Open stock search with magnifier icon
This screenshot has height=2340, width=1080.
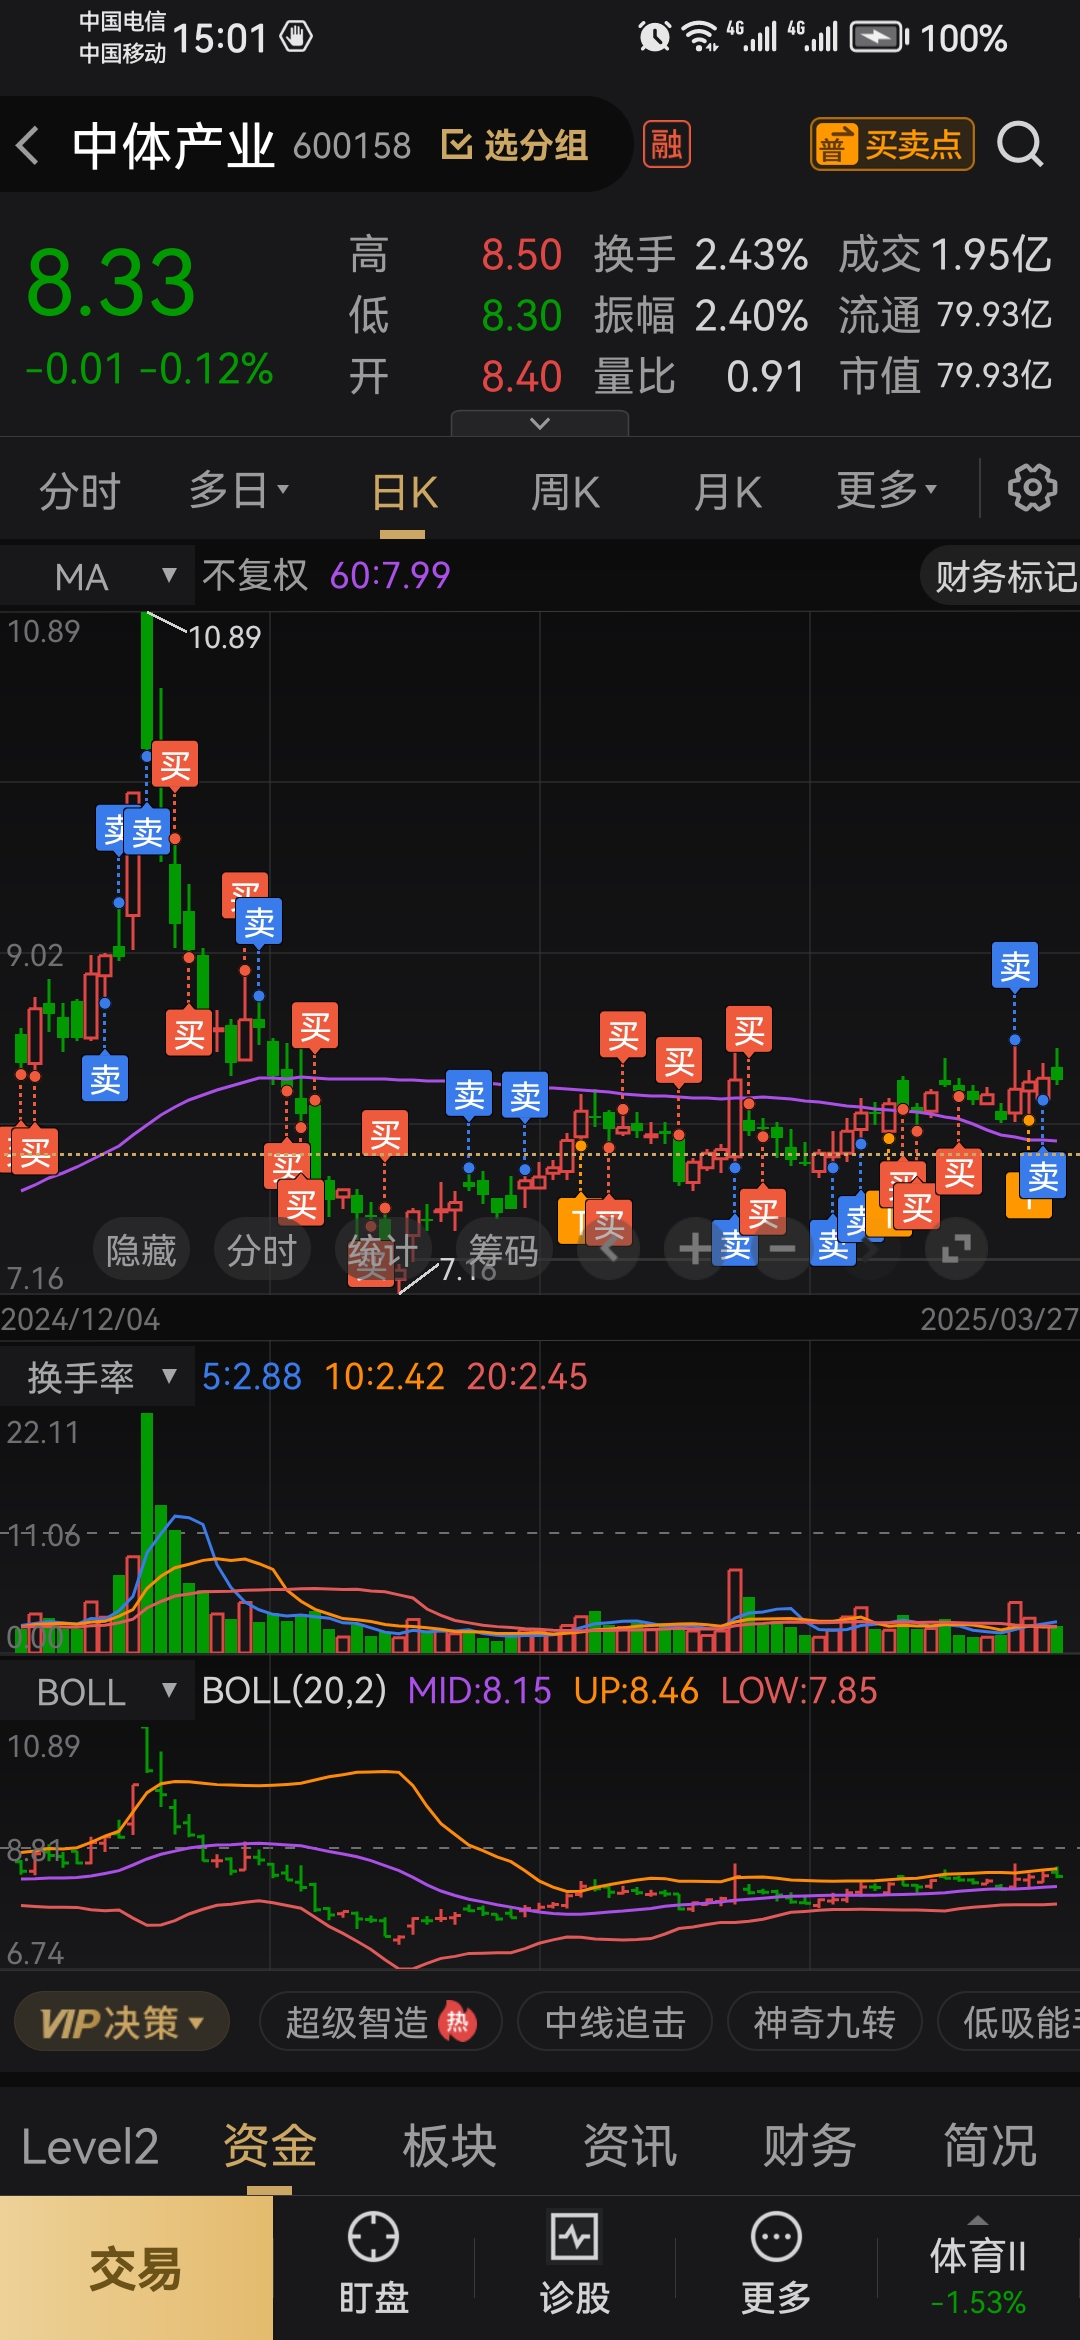1019,146
